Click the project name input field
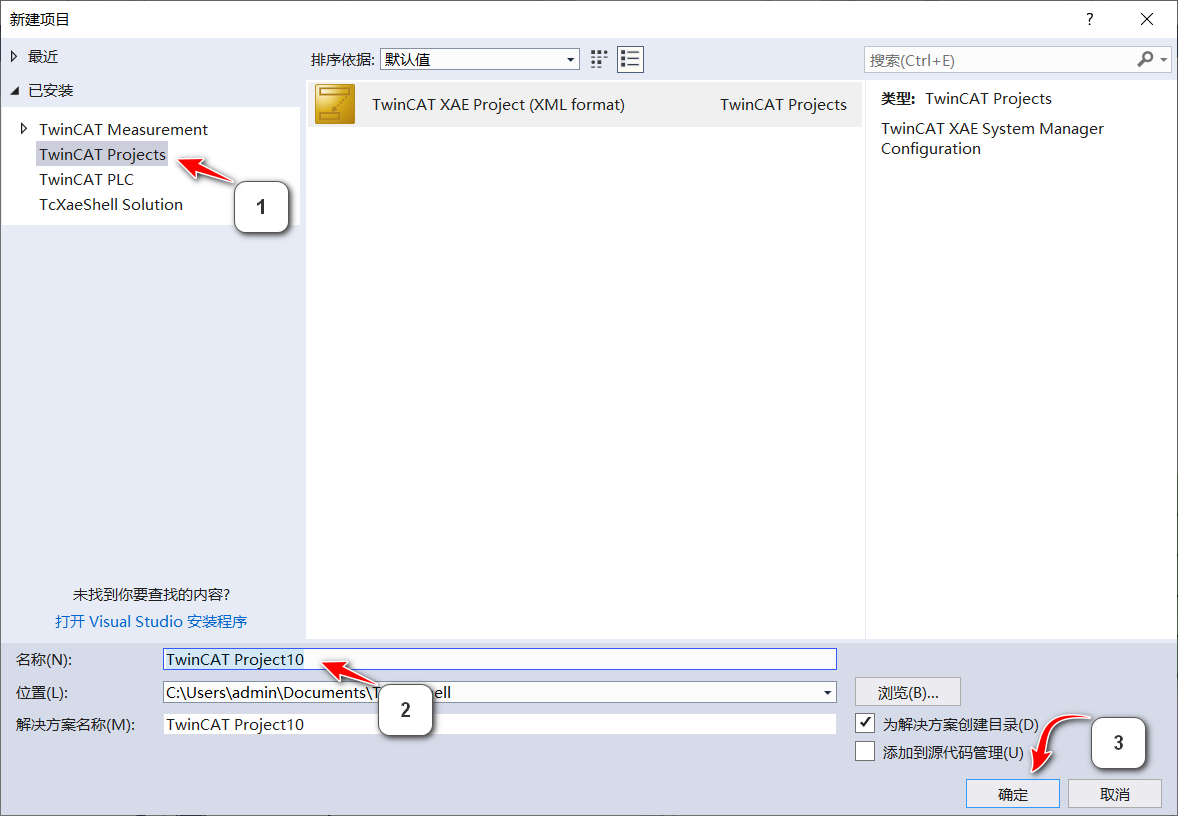 pyautogui.click(x=500, y=659)
